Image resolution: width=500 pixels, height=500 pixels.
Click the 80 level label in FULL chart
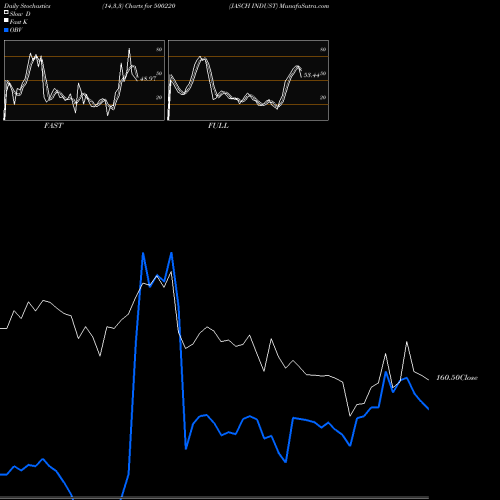[323, 49]
